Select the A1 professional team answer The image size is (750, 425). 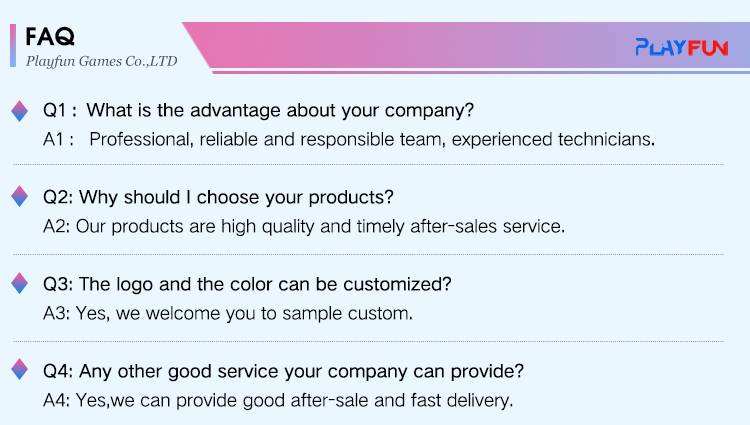349,139
